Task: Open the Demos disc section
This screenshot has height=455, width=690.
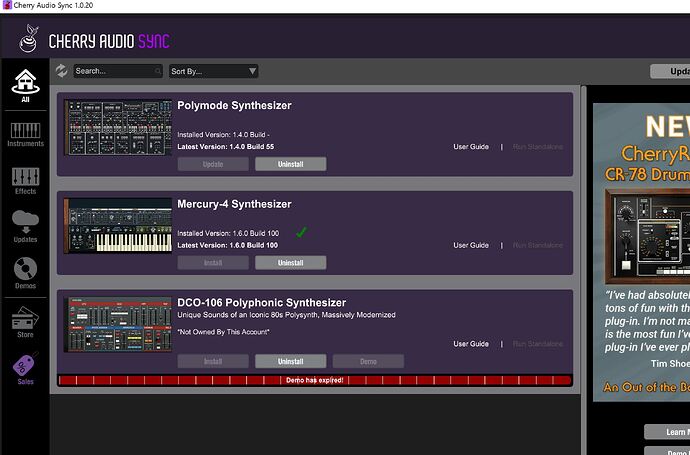Action: [26, 273]
